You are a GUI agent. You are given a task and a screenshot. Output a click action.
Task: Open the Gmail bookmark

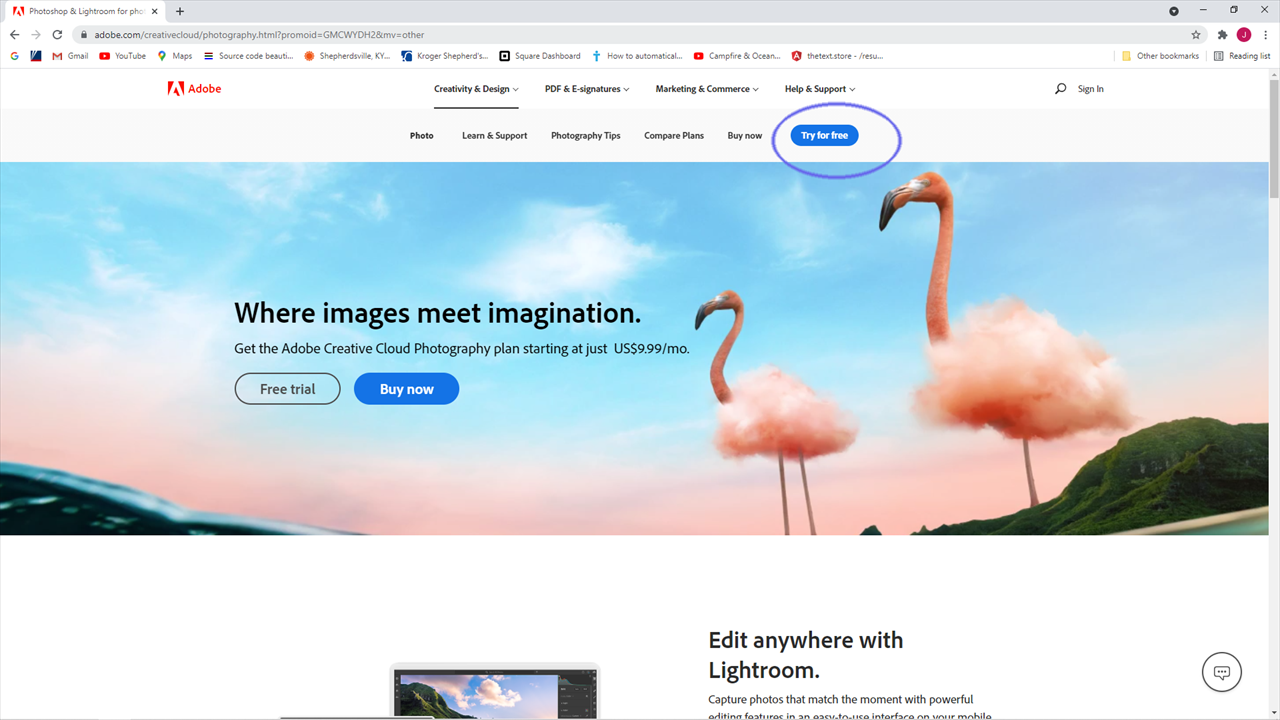click(x=70, y=56)
